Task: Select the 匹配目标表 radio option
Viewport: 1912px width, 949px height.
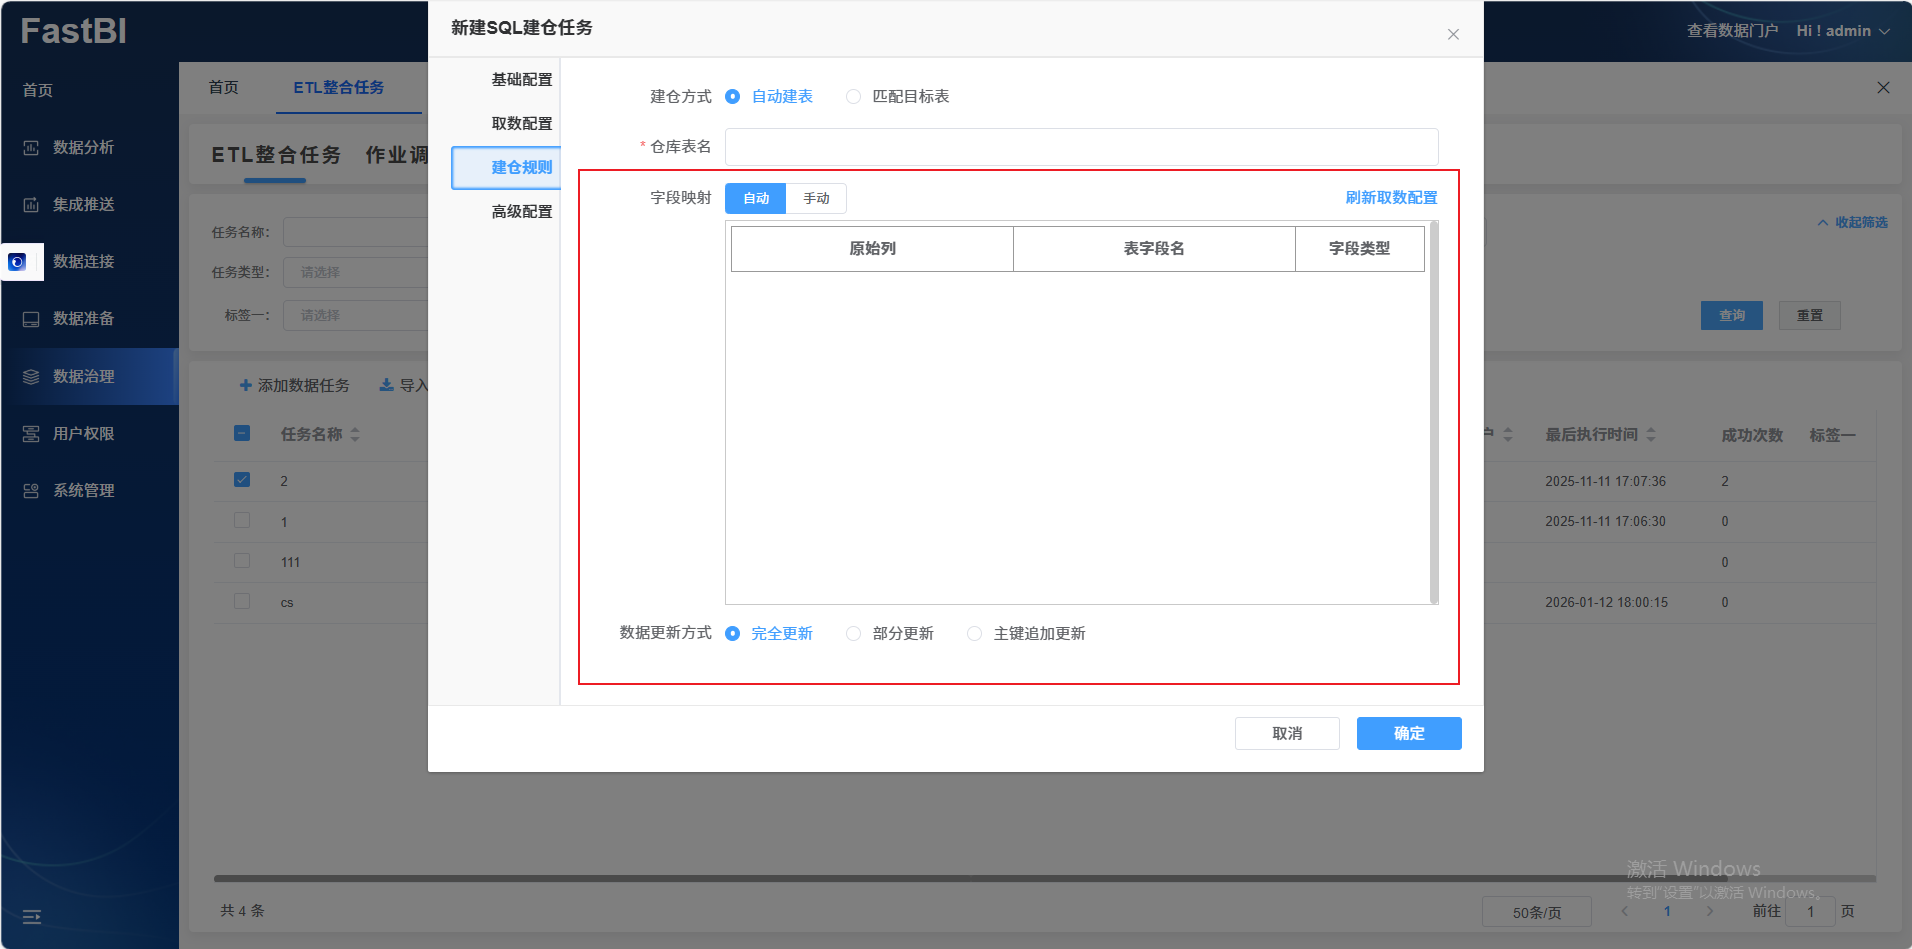Action: pos(853,97)
